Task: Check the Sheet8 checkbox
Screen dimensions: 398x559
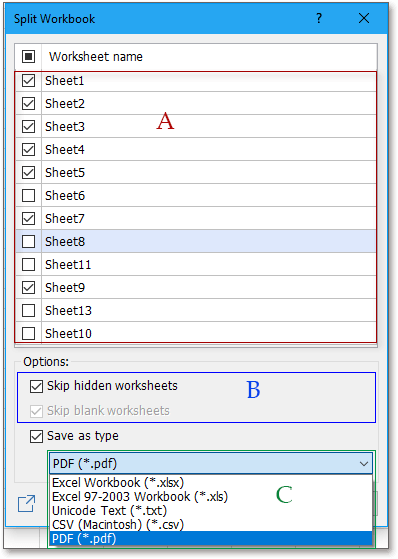Action: pyautogui.click(x=29, y=241)
